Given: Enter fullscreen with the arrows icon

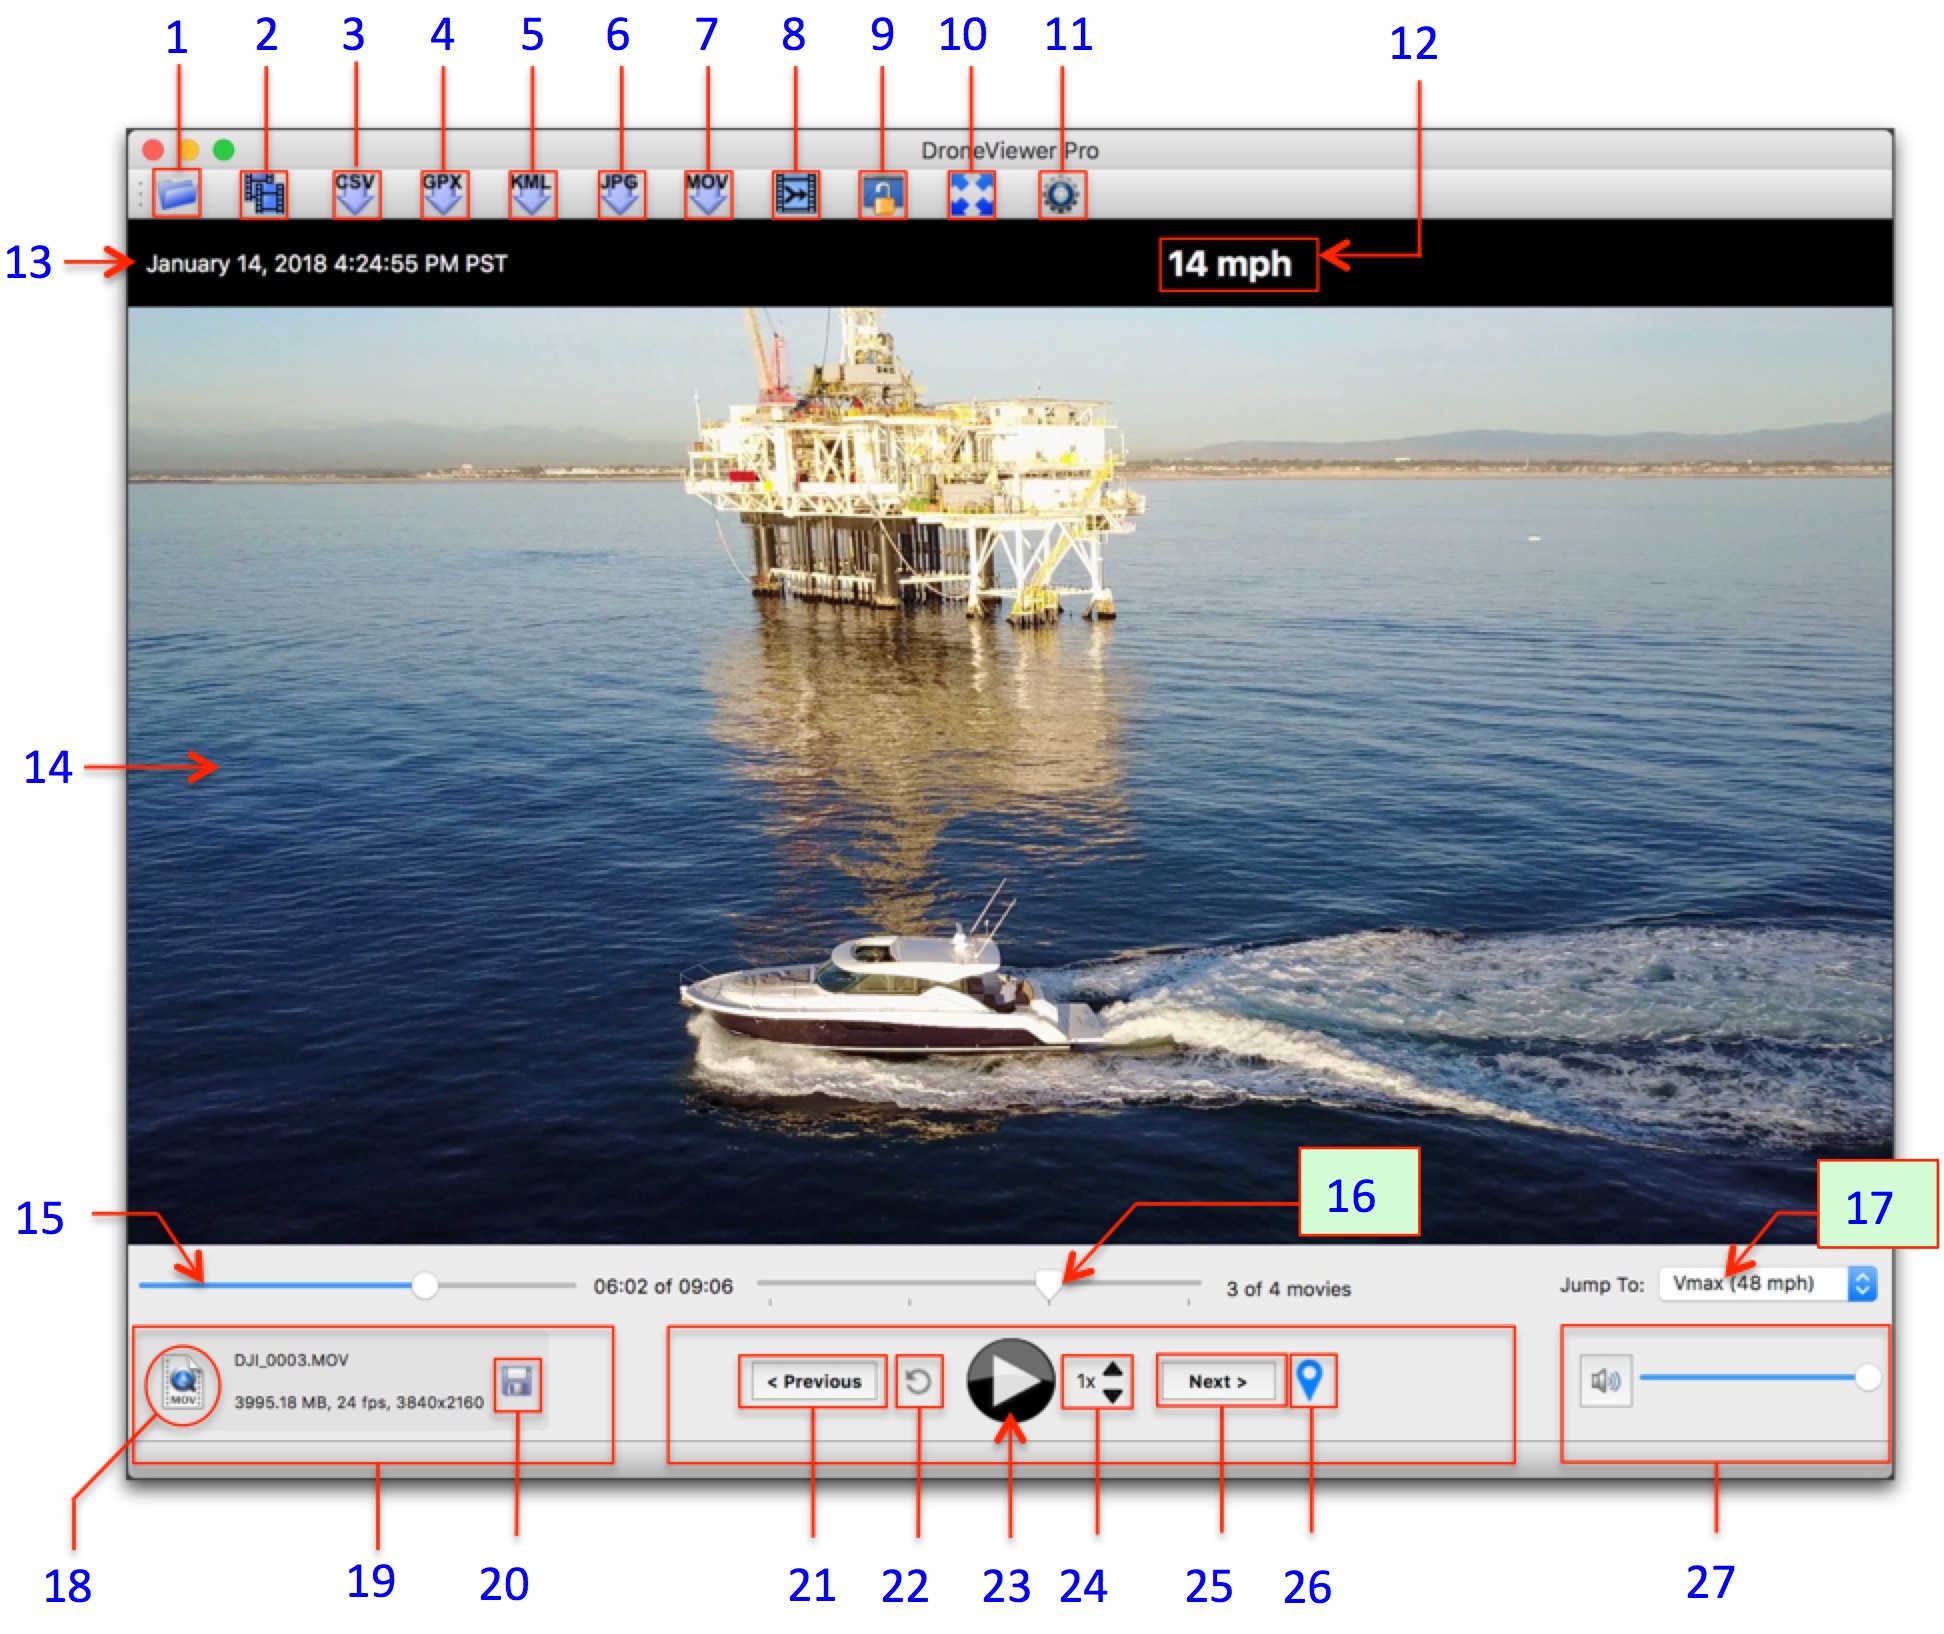Looking at the screenshot, I should point(971,194).
